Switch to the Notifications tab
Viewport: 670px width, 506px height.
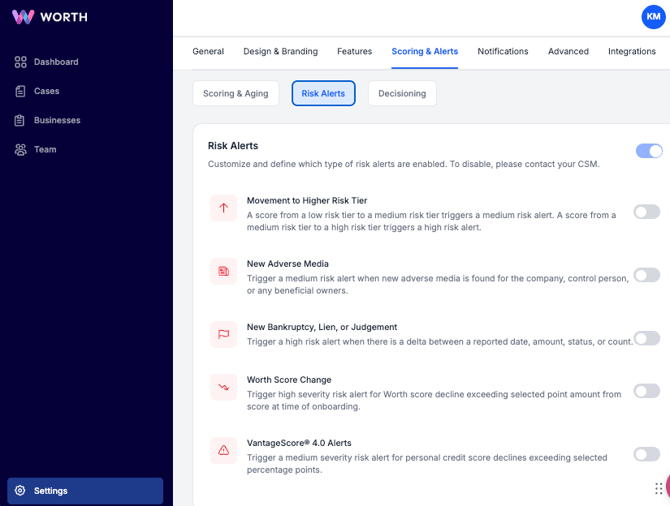(502, 51)
